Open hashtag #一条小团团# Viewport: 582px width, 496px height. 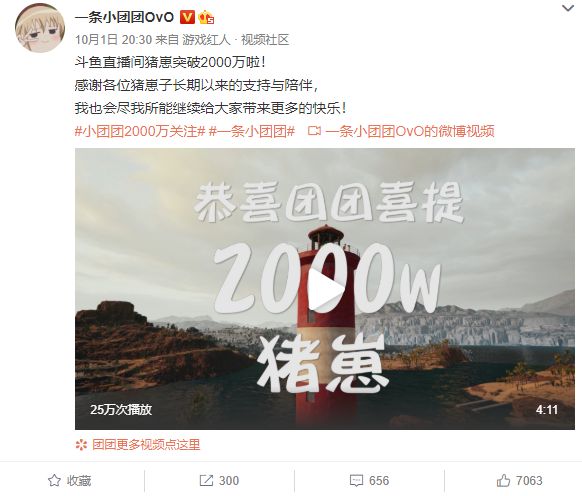(252, 131)
